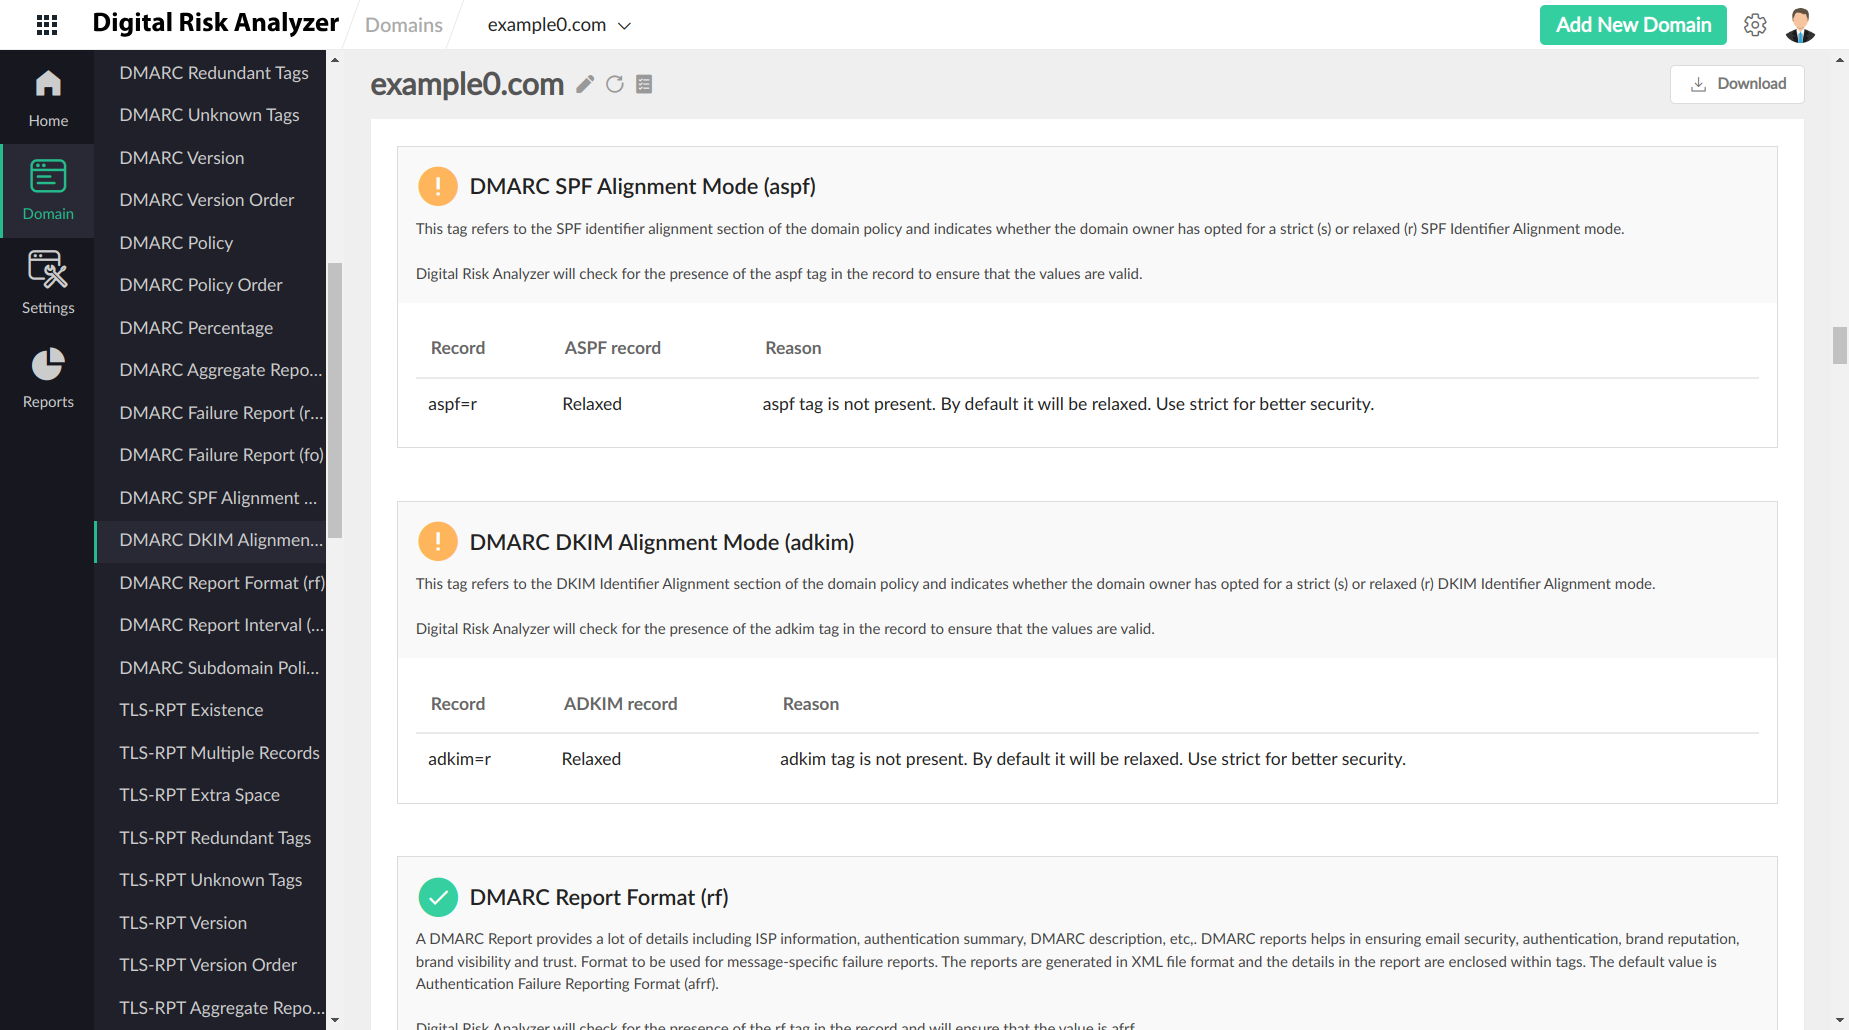The height and width of the screenshot is (1030, 1849).
Task: Expand the example0.com domain selector
Action: click(625, 25)
